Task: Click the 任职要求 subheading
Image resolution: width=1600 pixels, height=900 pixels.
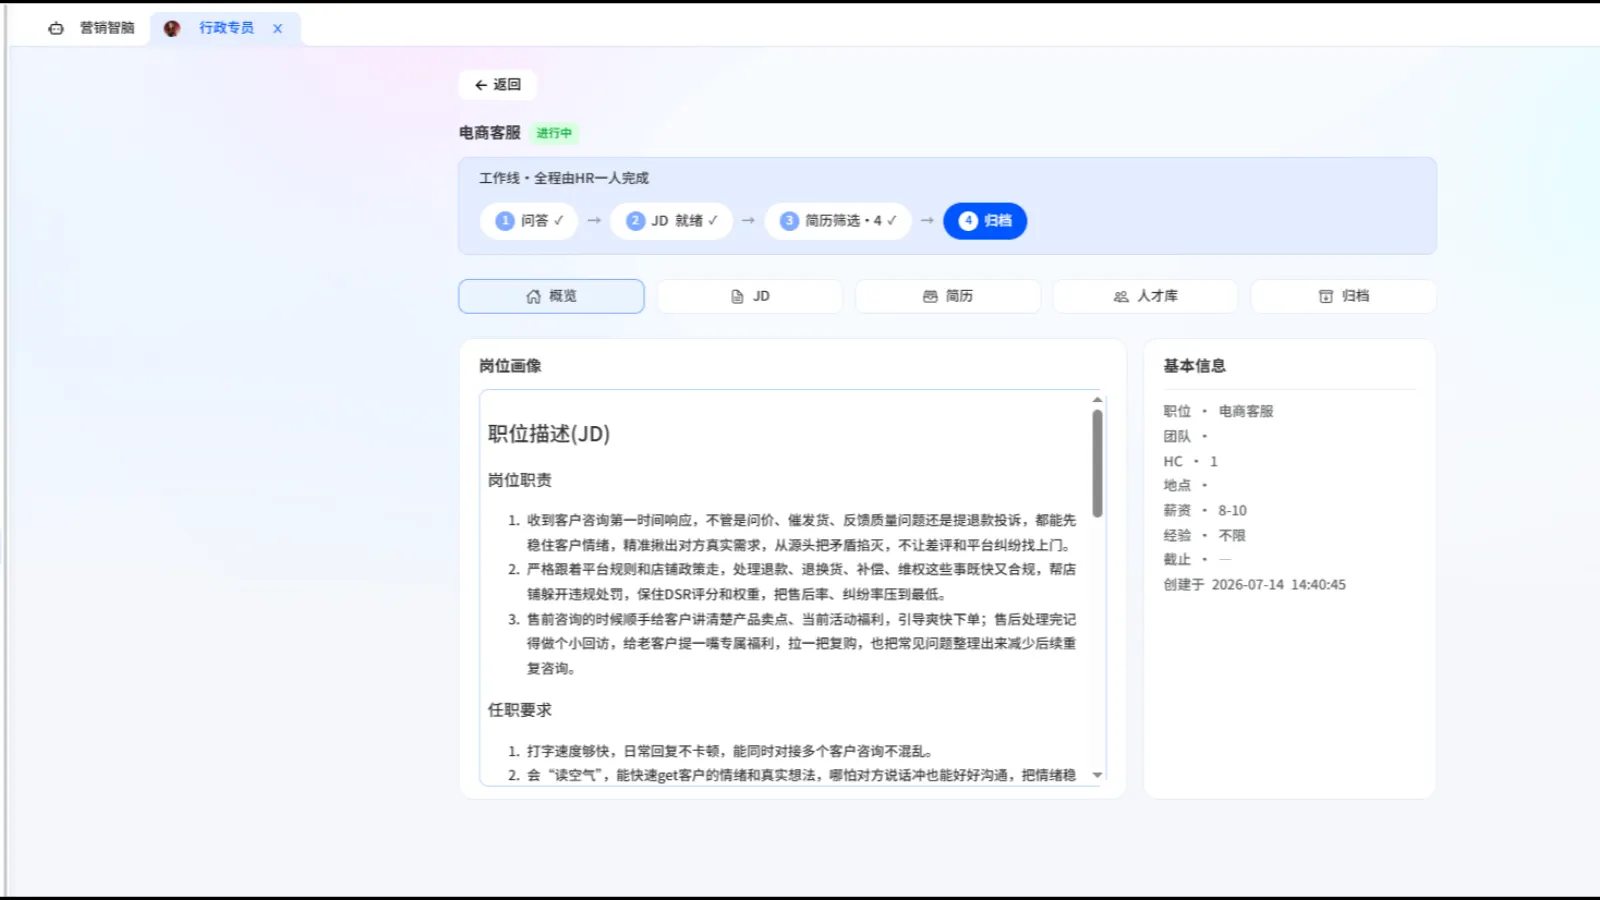Action: (520, 710)
